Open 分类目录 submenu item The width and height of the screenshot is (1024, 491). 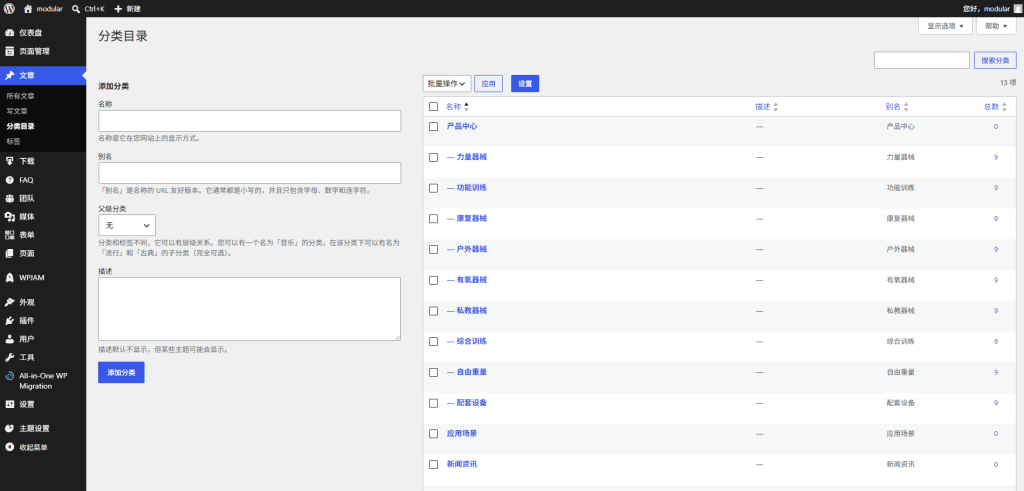[21, 127]
